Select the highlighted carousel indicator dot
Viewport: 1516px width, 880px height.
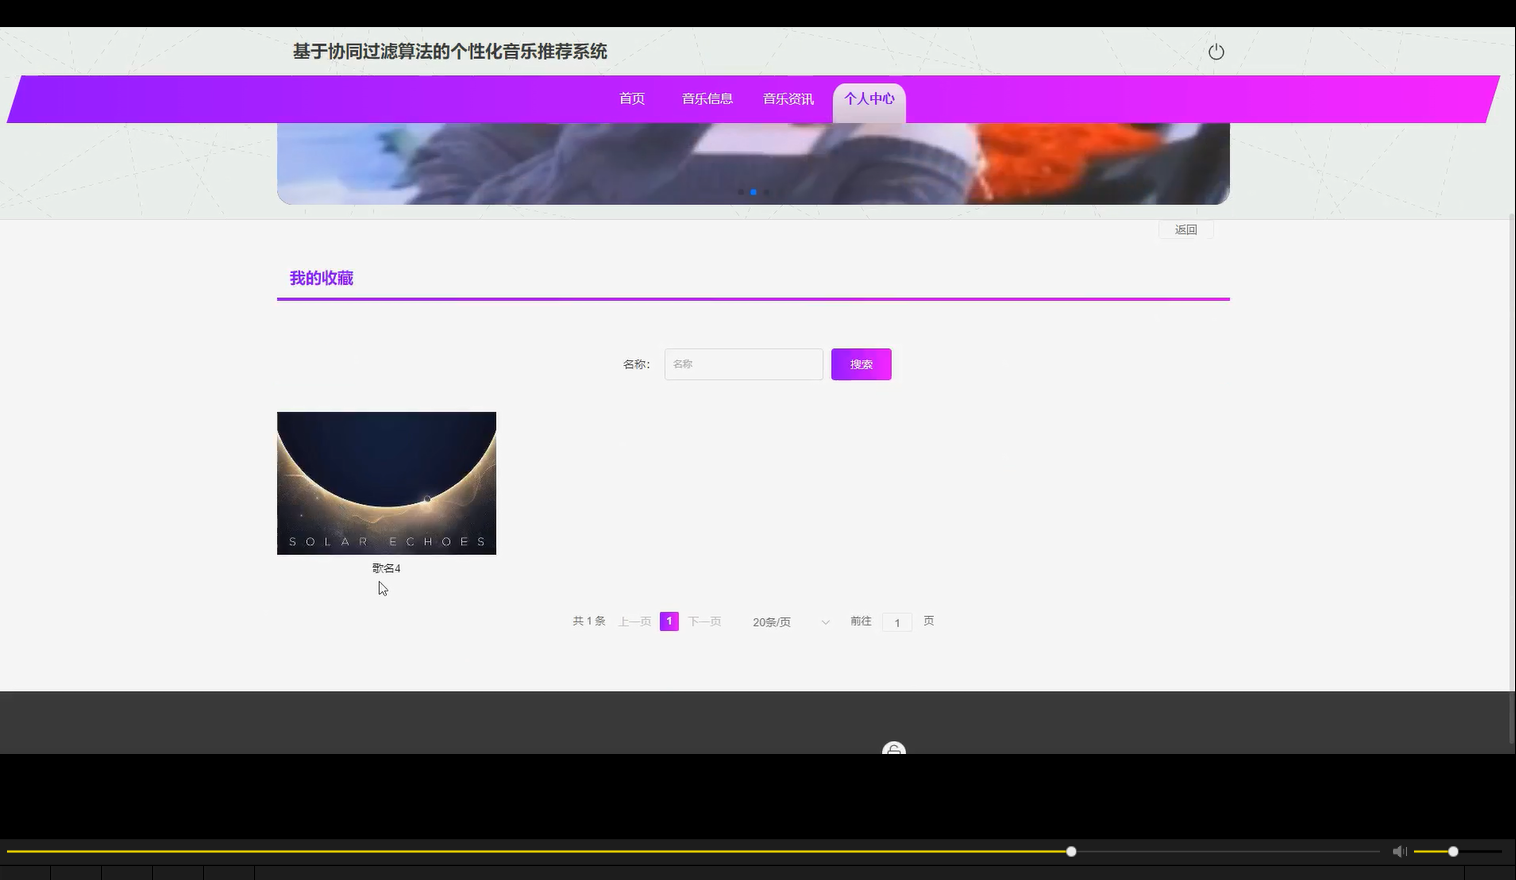(x=753, y=192)
